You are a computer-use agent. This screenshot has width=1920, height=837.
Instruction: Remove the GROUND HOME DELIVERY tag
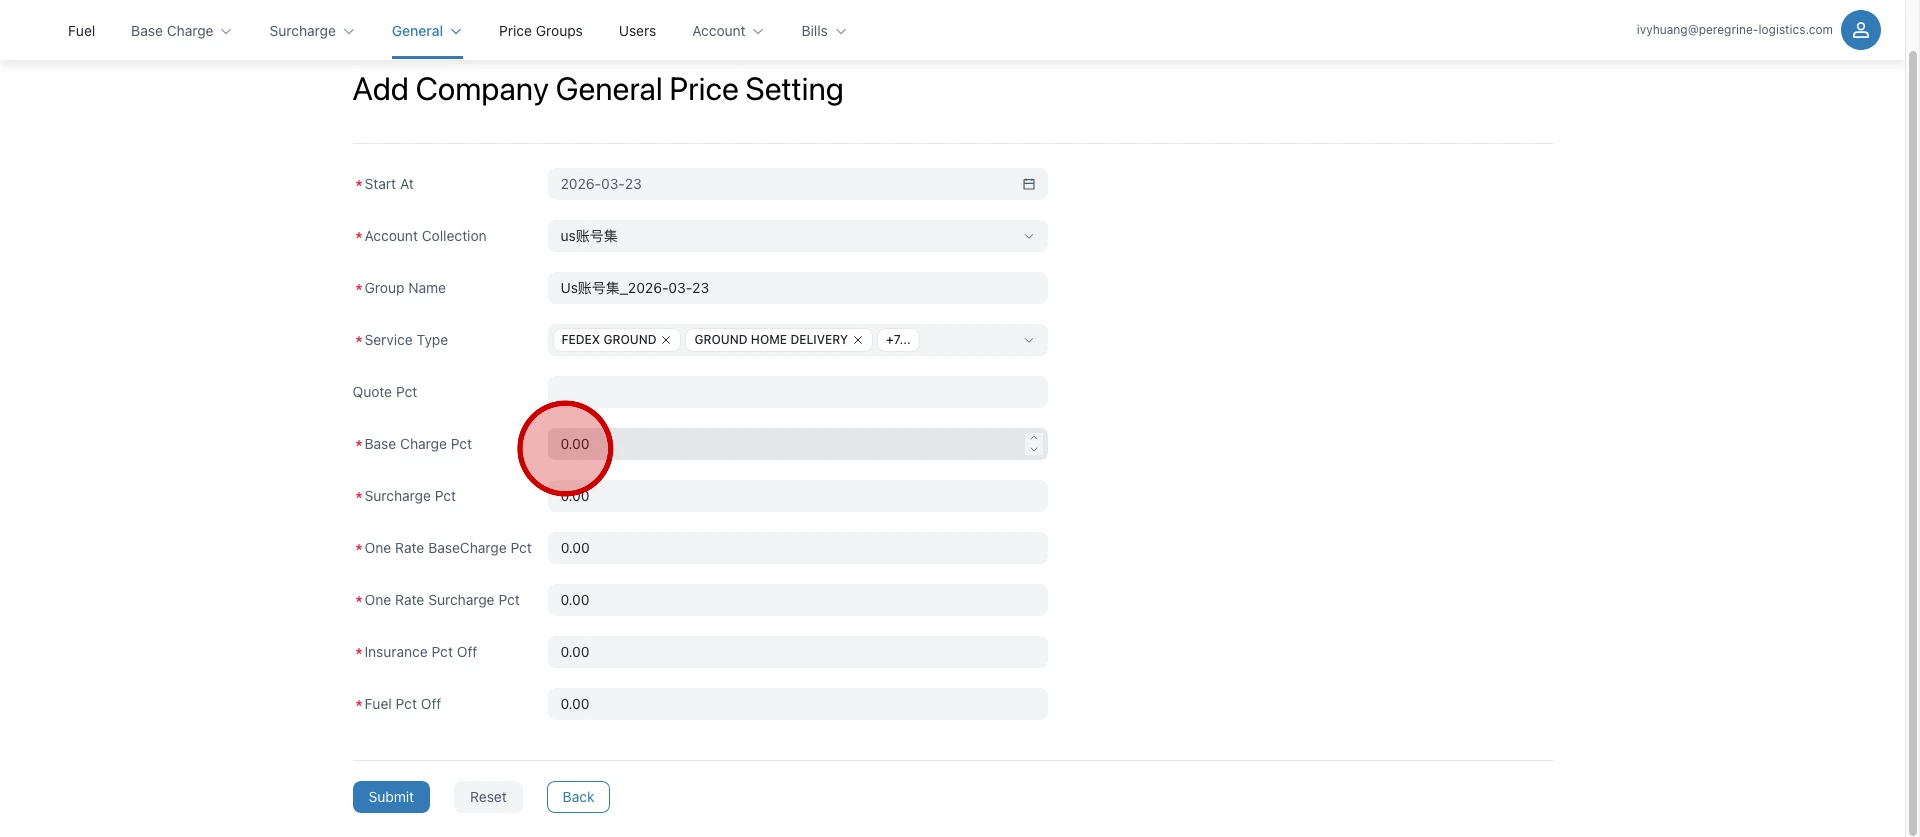click(x=858, y=340)
